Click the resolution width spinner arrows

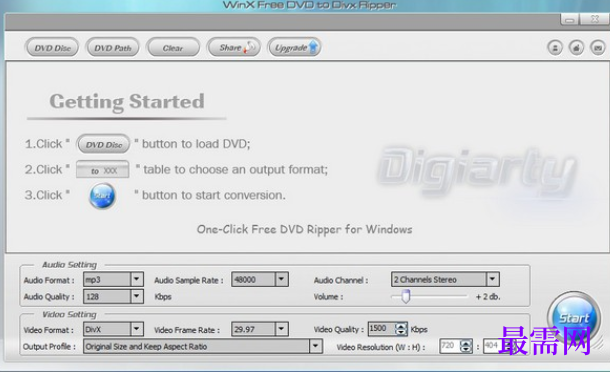click(x=466, y=346)
